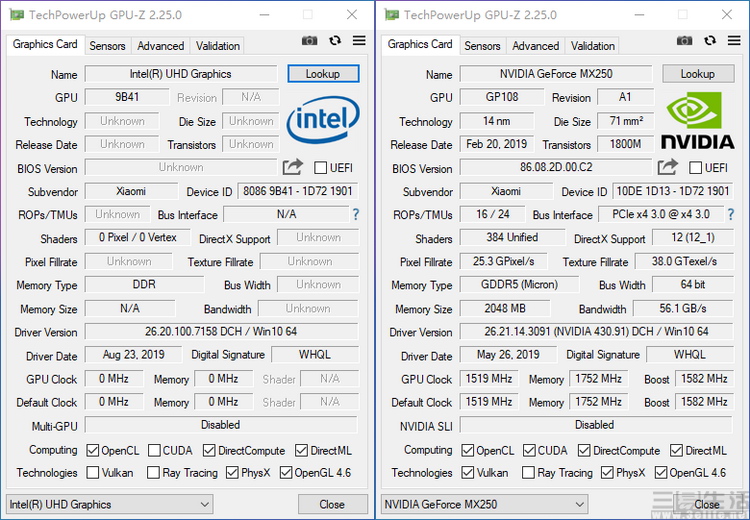Screen dimensions: 750x520
Task: Open hamburger menu in Intel GPU-Z window
Action: [359, 41]
